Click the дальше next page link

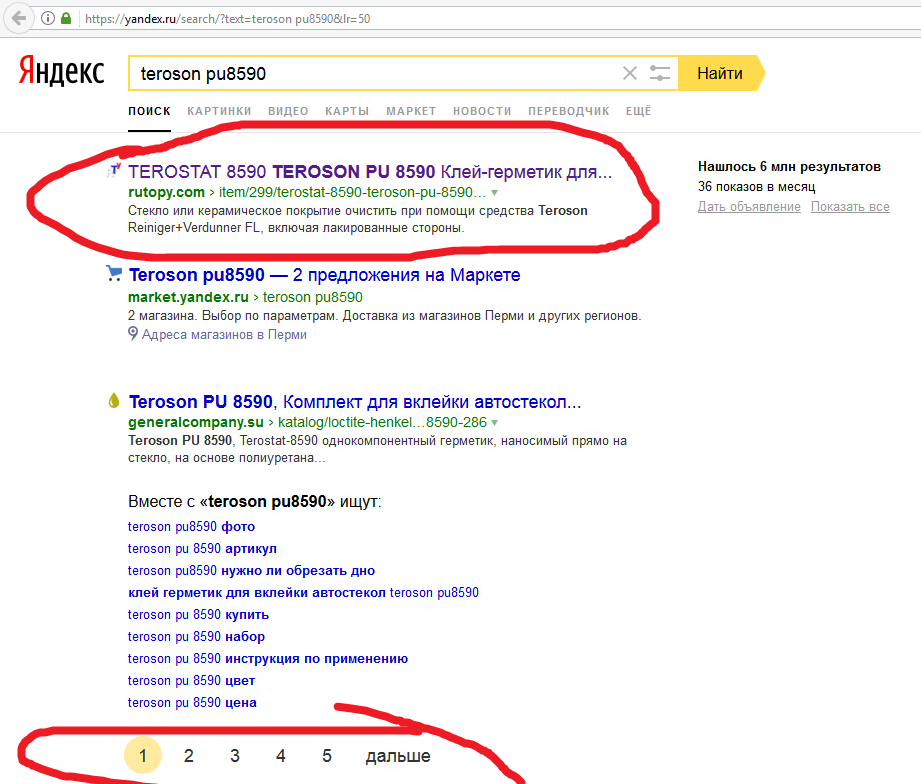[398, 756]
